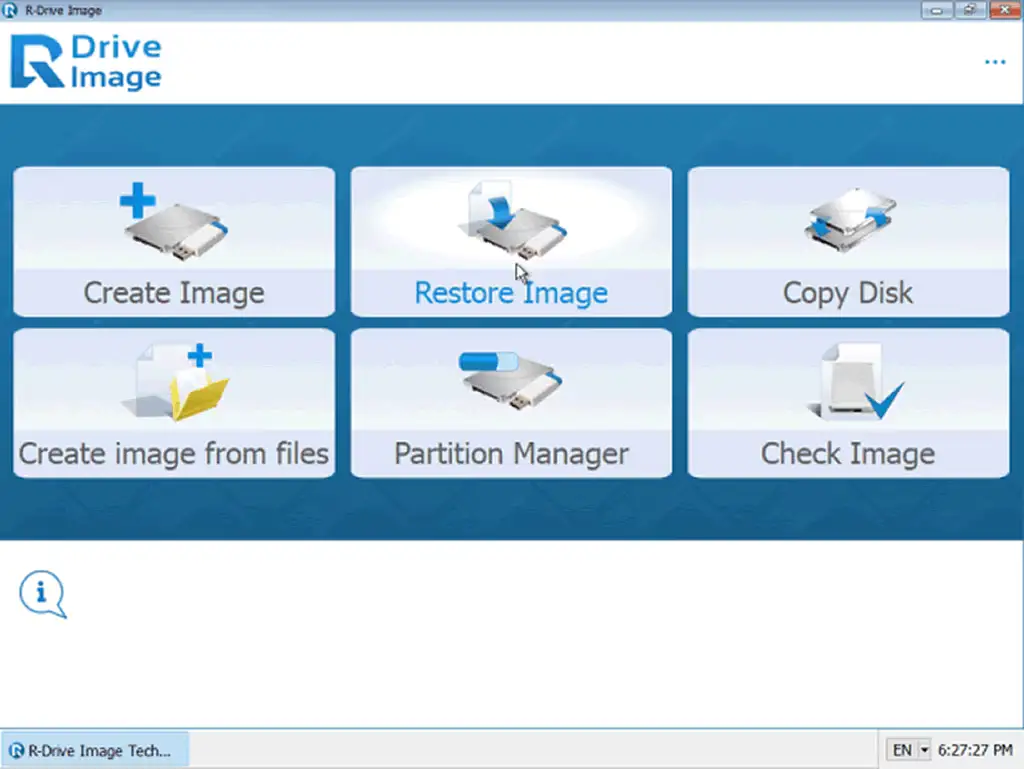Click the title bar application icon
1024x769 pixels.
tap(10, 10)
